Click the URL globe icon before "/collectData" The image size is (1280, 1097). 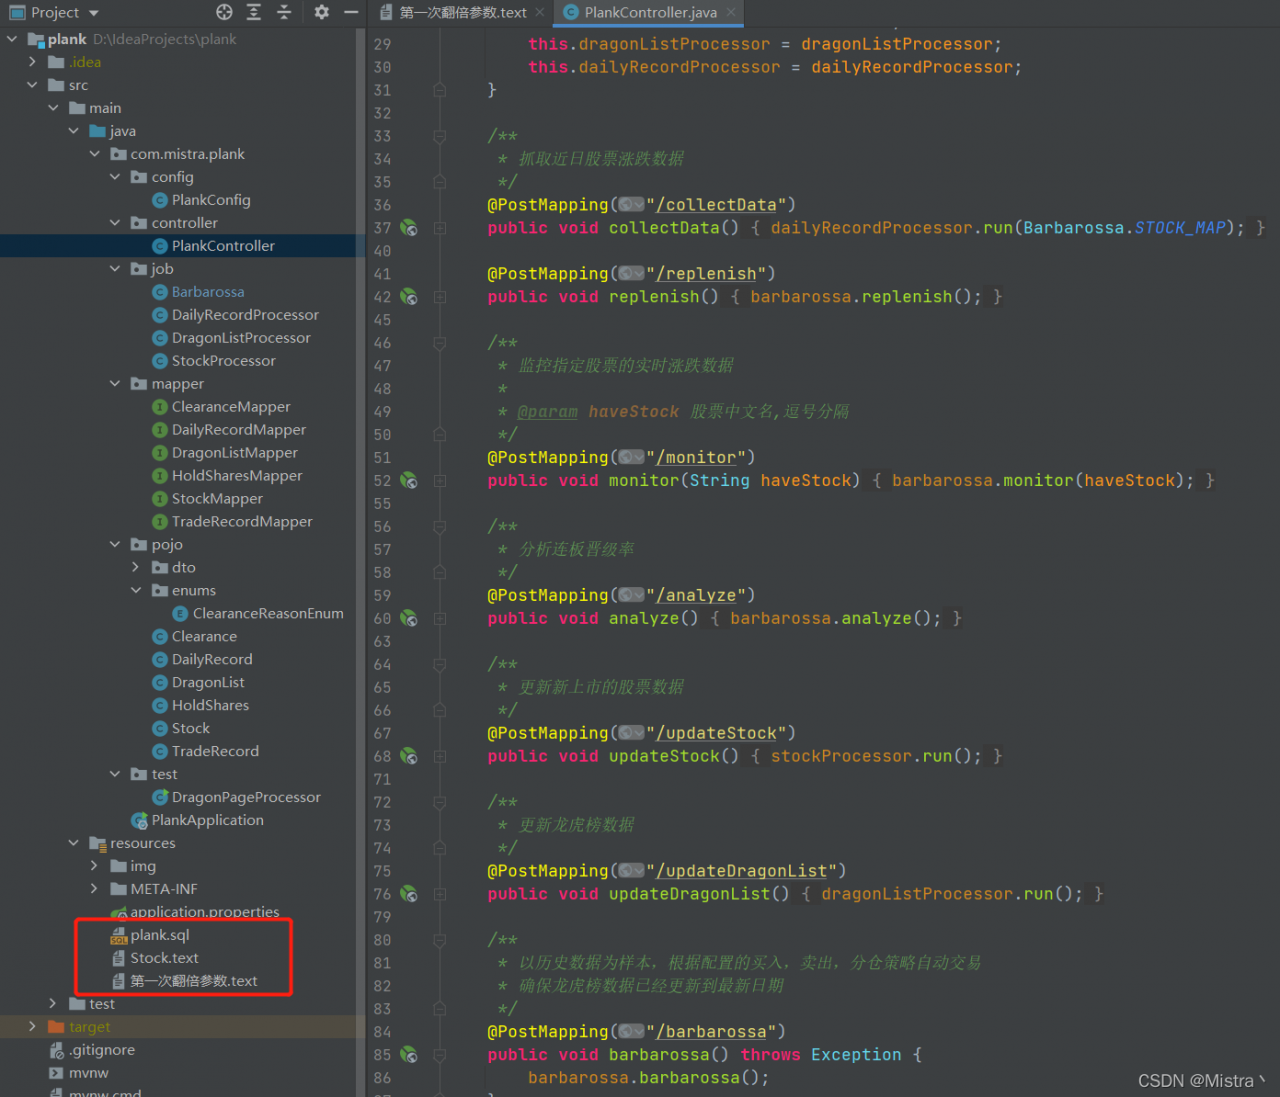(631, 205)
